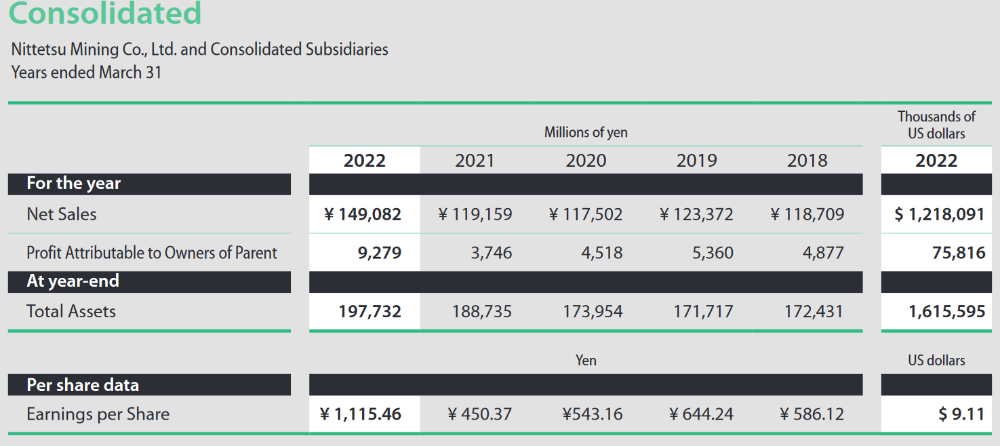Click the 2022 net sales value ¥149,082
Screen dimensions: 1000x446
(x=363, y=214)
